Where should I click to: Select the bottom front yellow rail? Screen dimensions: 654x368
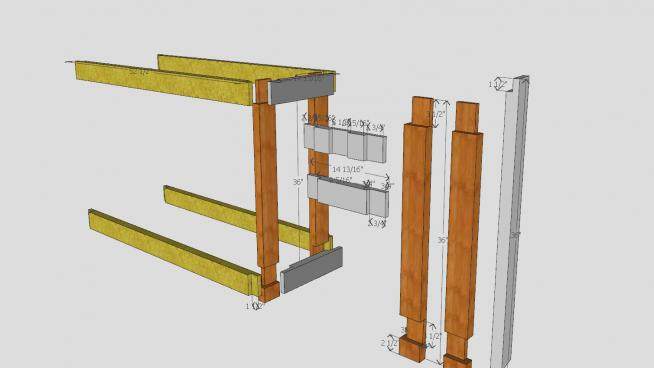coord(175,253)
